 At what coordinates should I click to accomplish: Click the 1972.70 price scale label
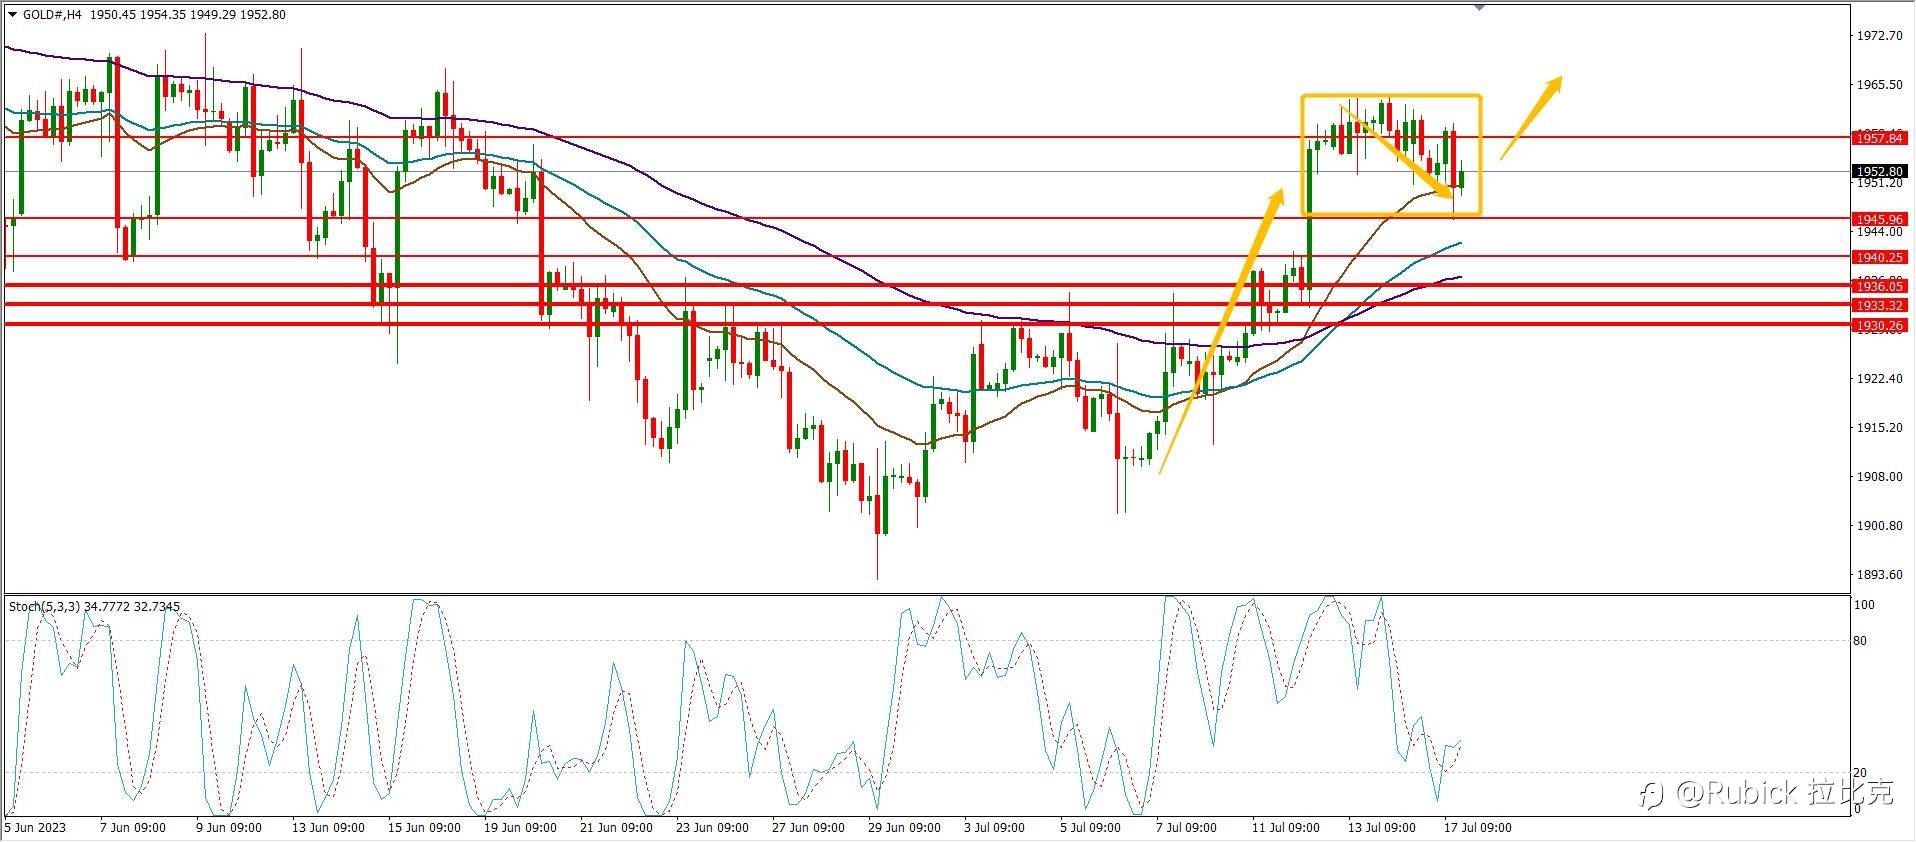click(1879, 36)
